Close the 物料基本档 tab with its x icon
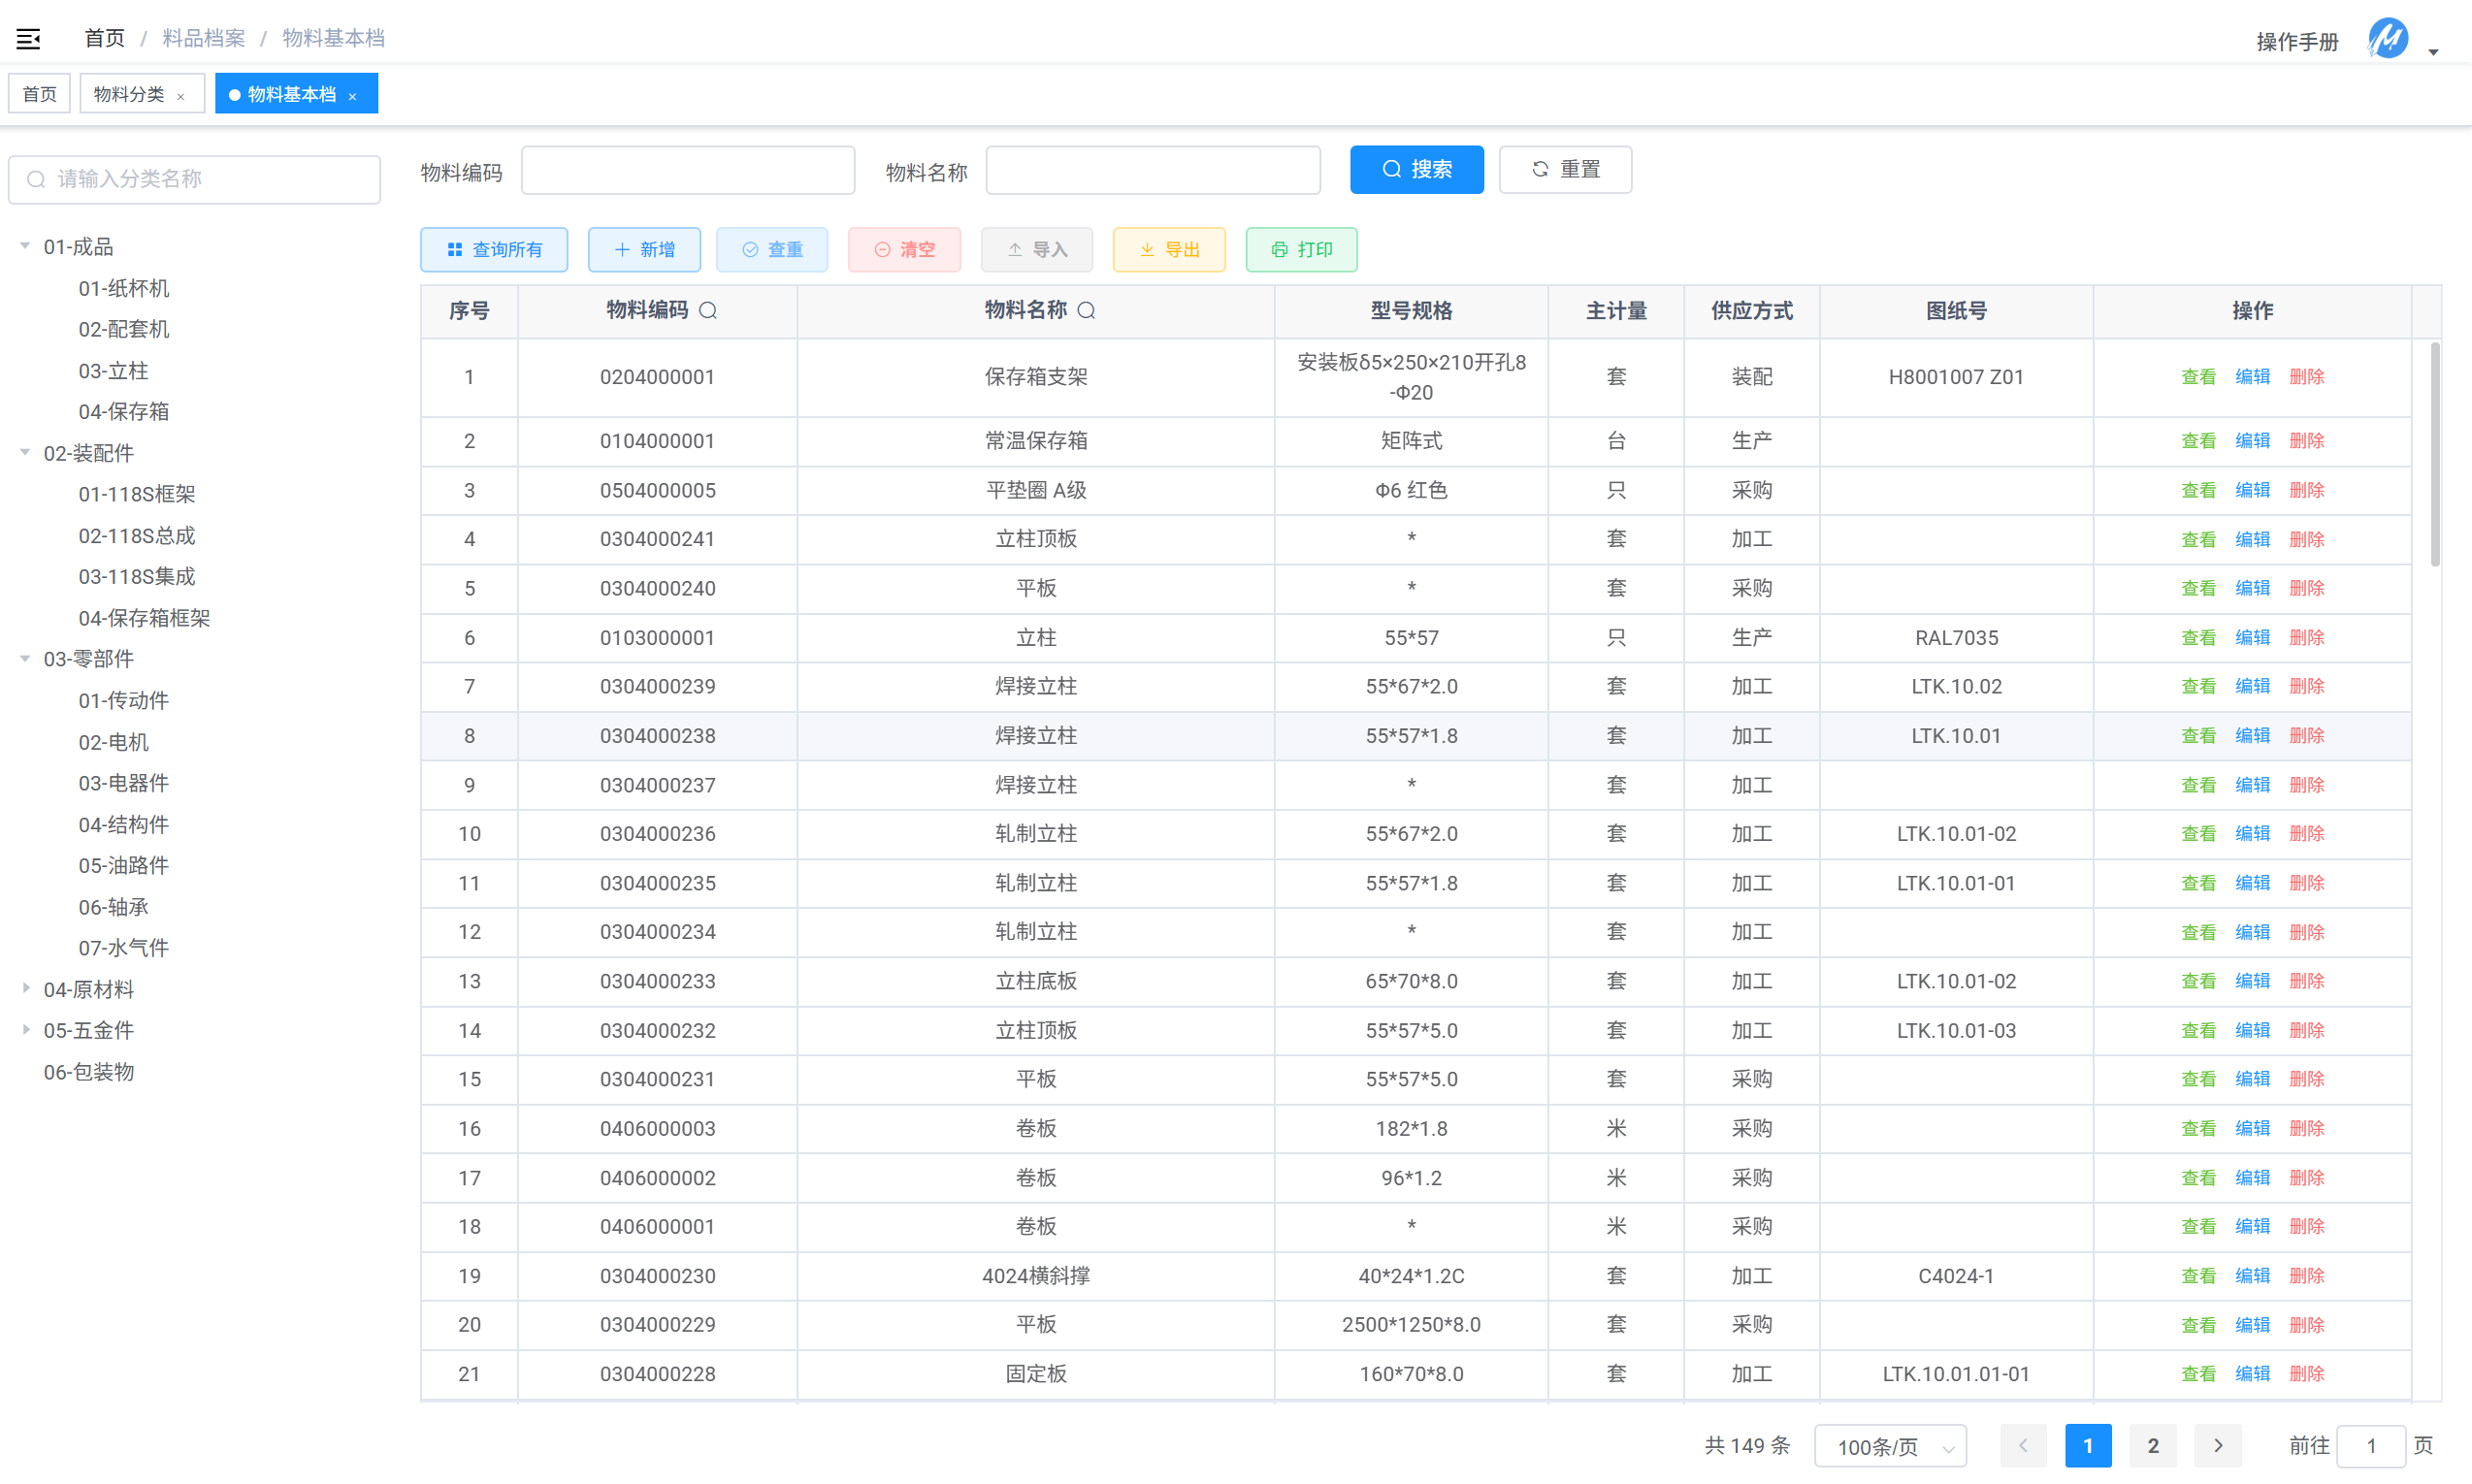The image size is (2472, 1484). pyautogui.click(x=352, y=97)
